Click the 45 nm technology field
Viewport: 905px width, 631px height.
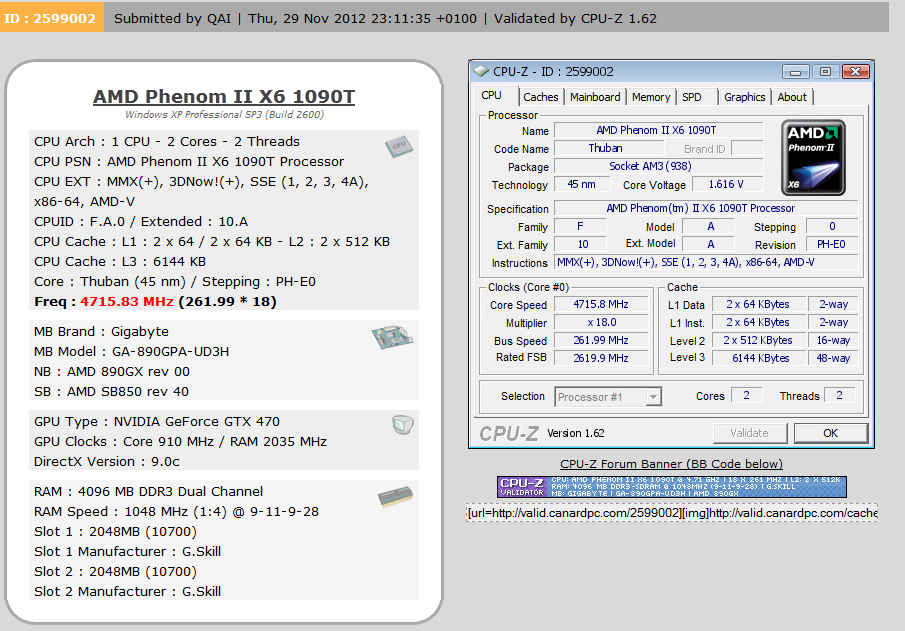pos(582,184)
